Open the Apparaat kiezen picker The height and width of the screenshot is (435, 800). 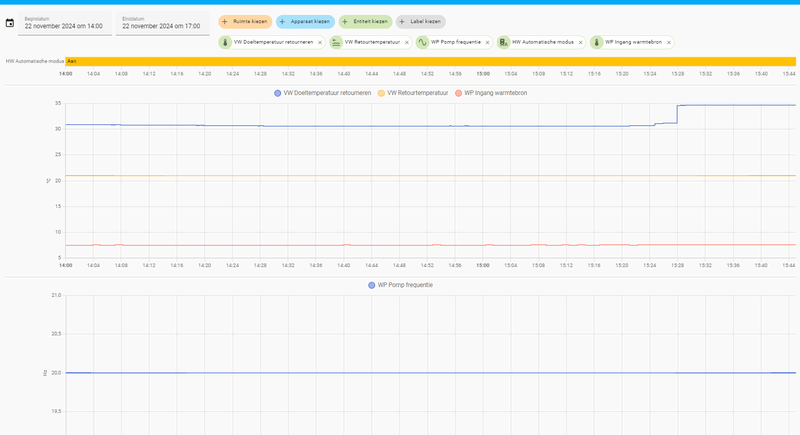pos(304,21)
